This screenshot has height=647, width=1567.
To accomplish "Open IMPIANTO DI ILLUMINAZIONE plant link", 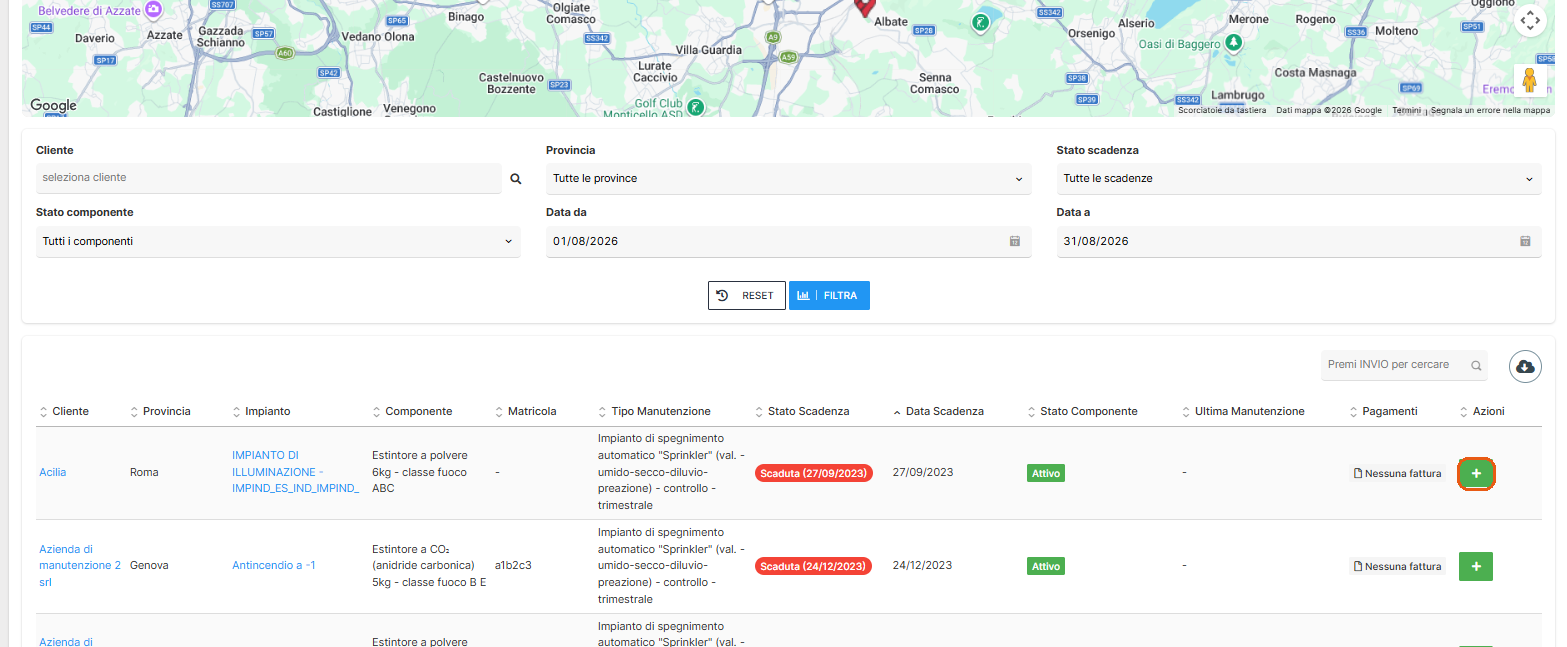I will (x=295, y=472).
